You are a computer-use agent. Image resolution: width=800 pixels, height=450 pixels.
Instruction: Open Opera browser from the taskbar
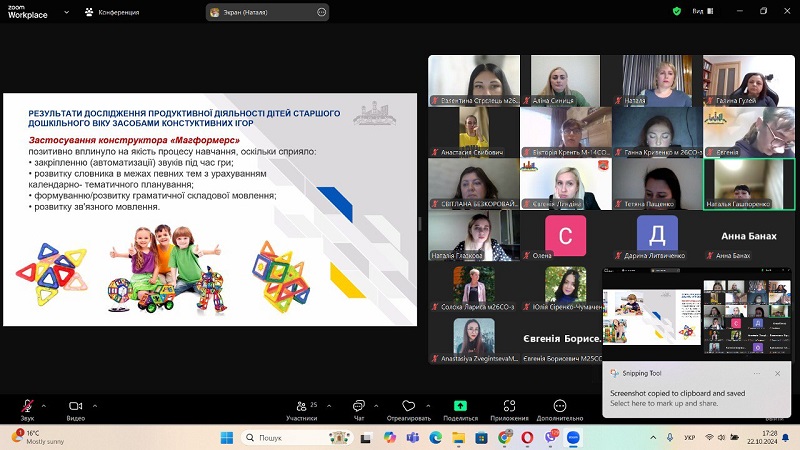527,437
